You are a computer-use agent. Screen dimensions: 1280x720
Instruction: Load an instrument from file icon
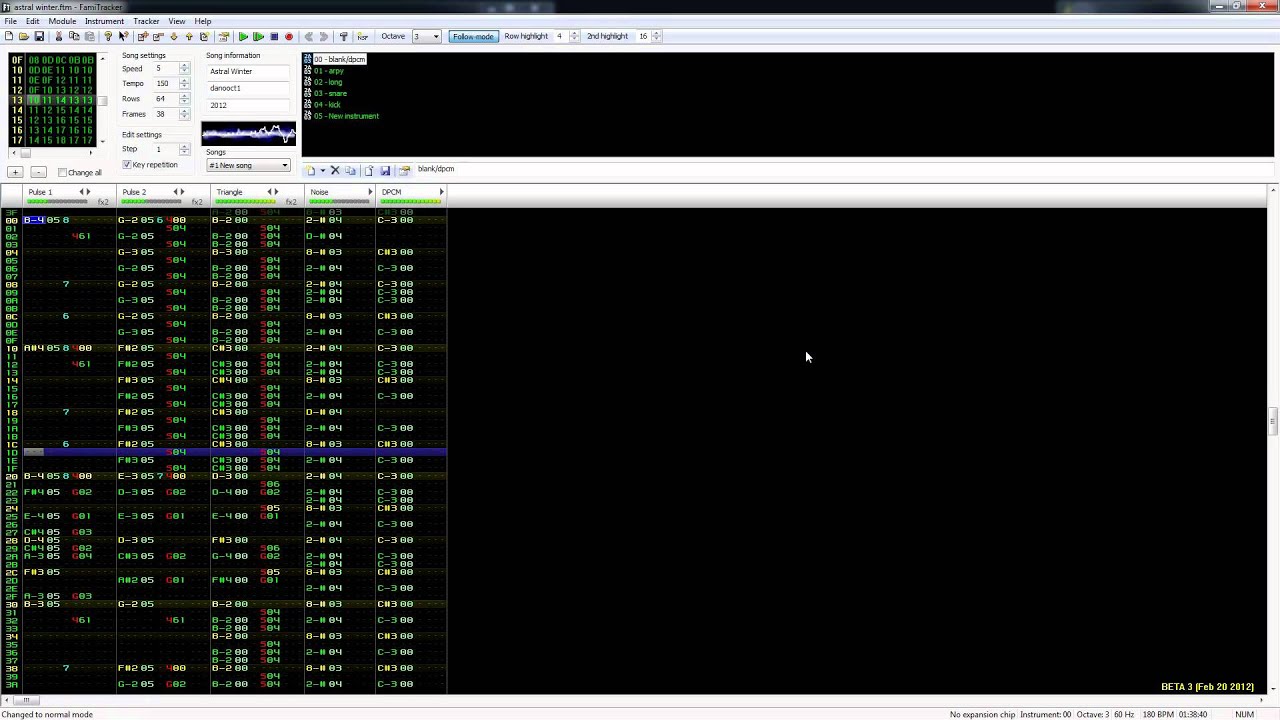[368, 170]
